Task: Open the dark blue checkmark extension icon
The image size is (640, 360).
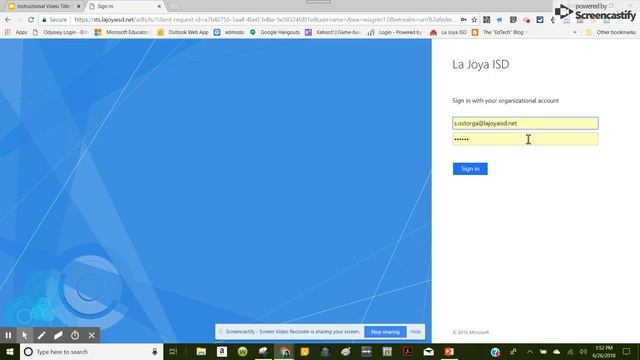Action: pos(540,20)
